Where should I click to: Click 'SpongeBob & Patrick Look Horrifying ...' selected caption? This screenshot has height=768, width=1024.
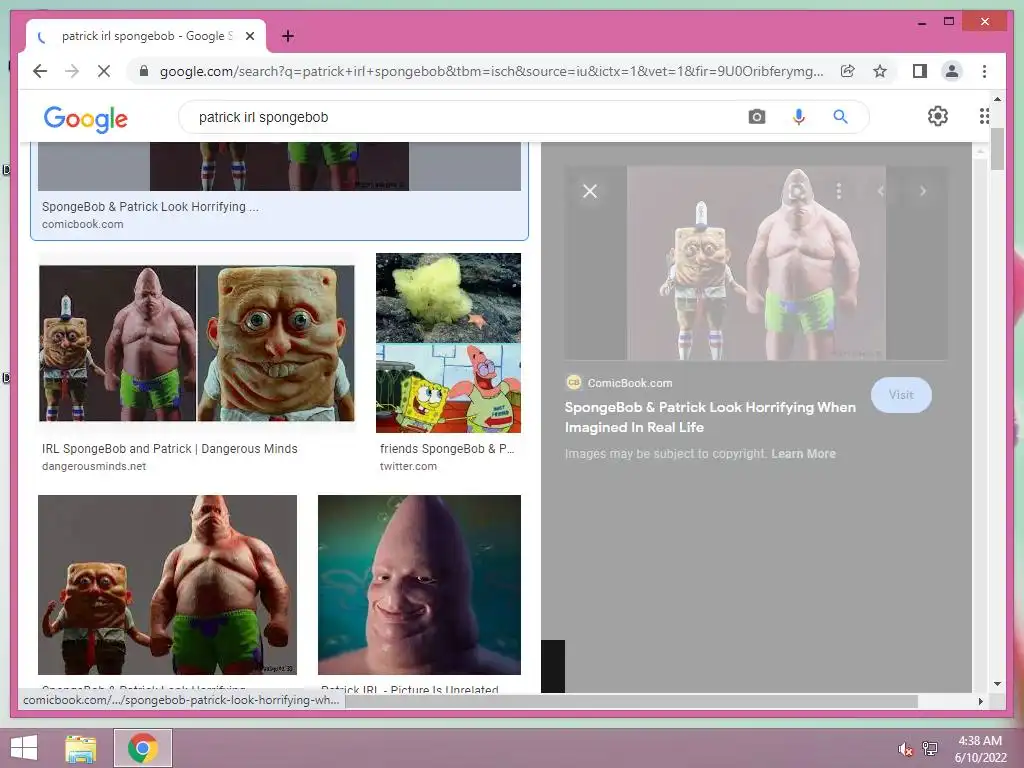pyautogui.click(x=150, y=206)
